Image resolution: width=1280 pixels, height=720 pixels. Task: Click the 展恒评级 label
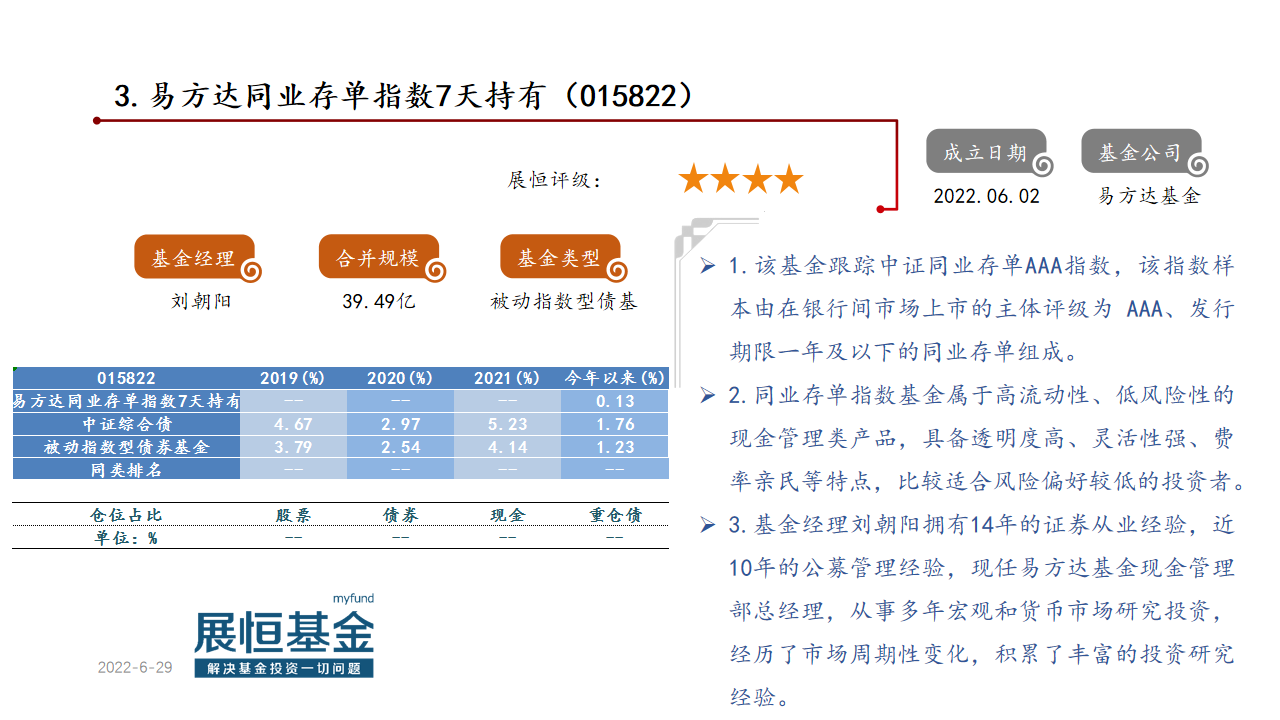pyautogui.click(x=555, y=180)
